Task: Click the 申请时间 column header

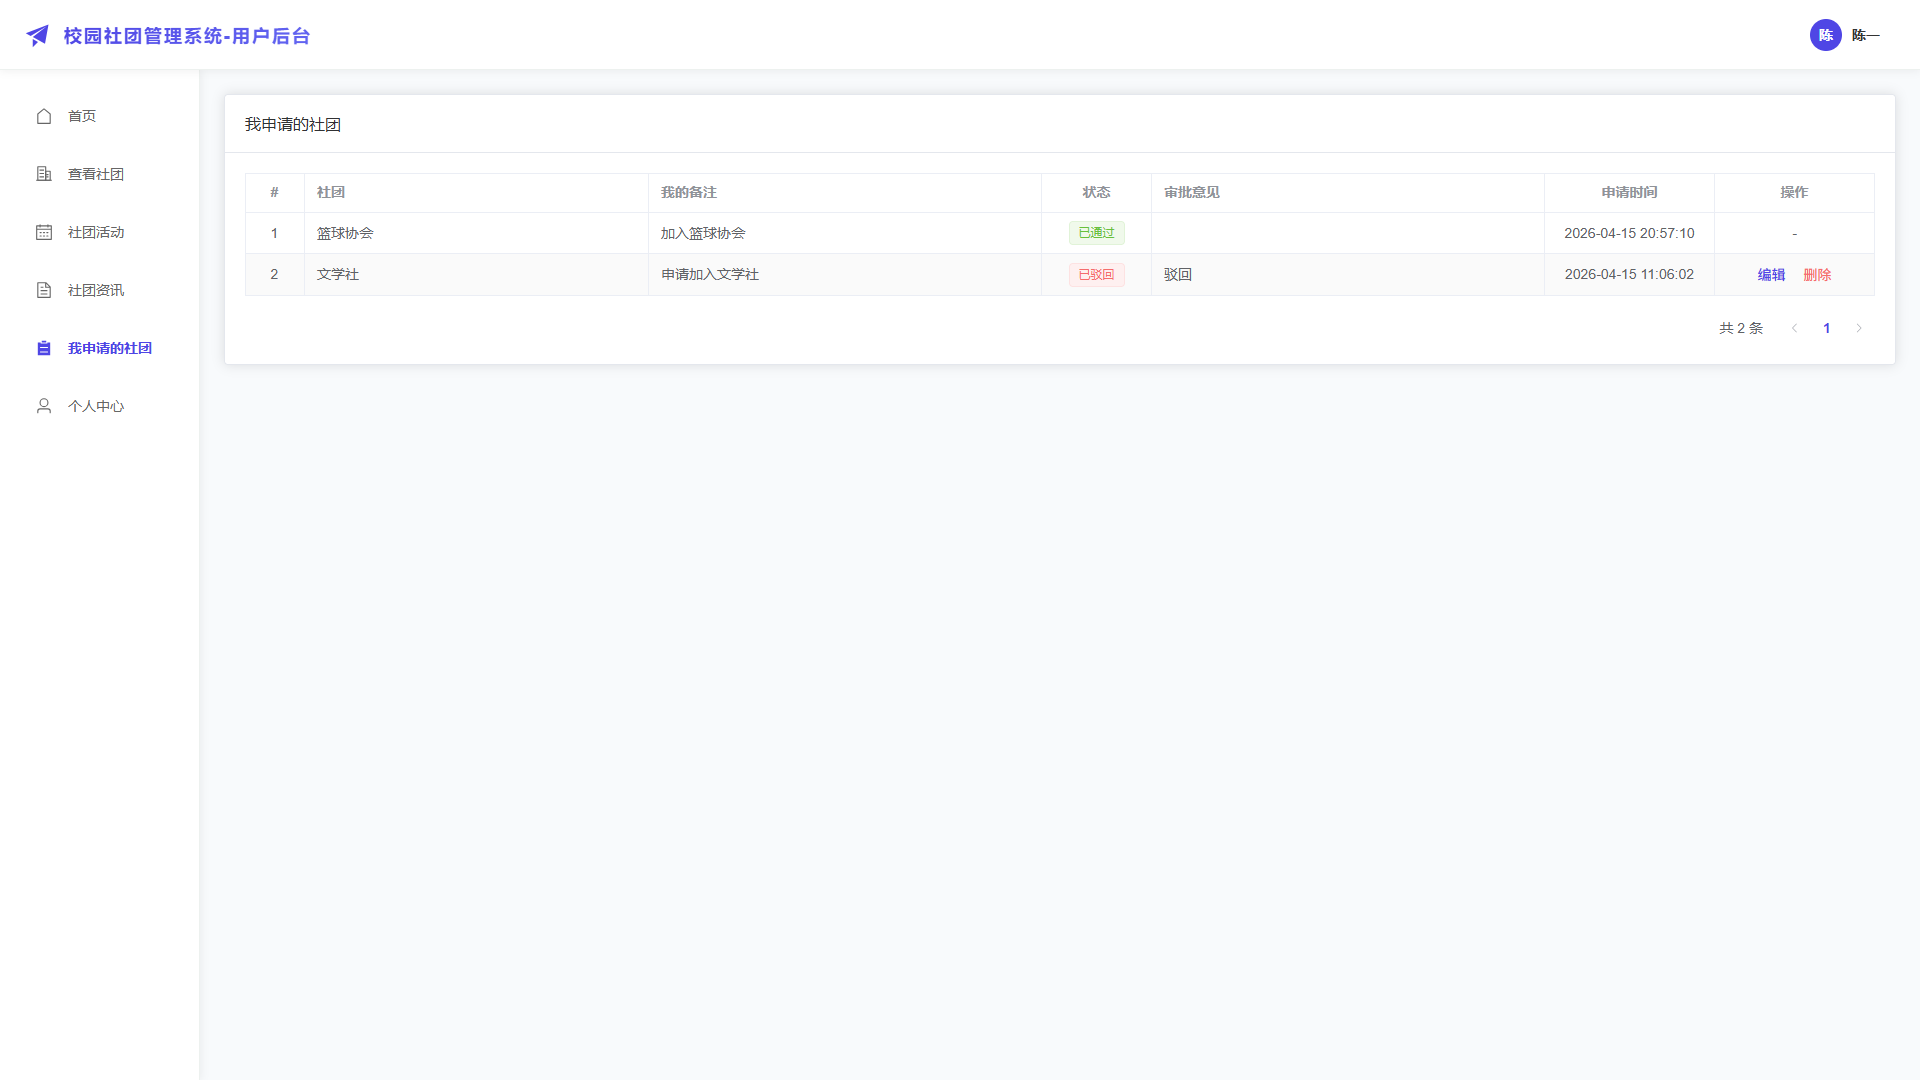Action: [x=1629, y=192]
